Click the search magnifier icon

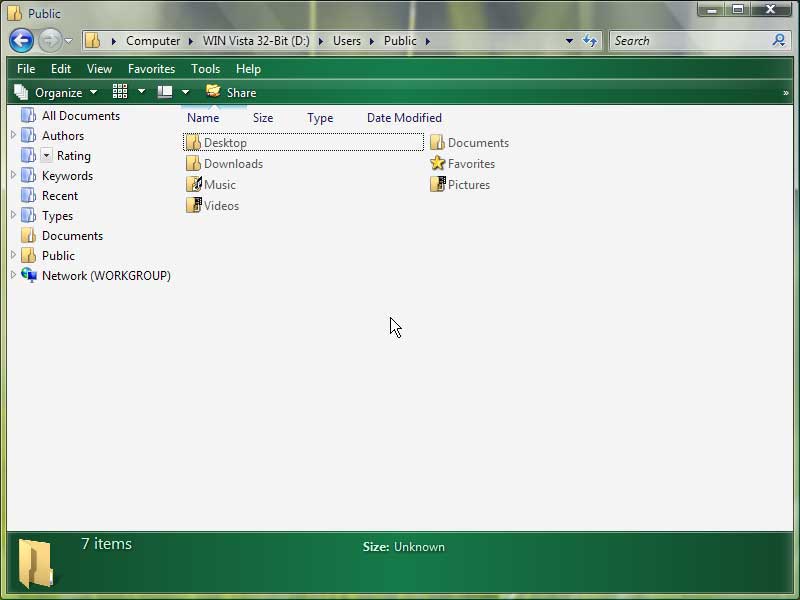pyautogui.click(x=779, y=40)
